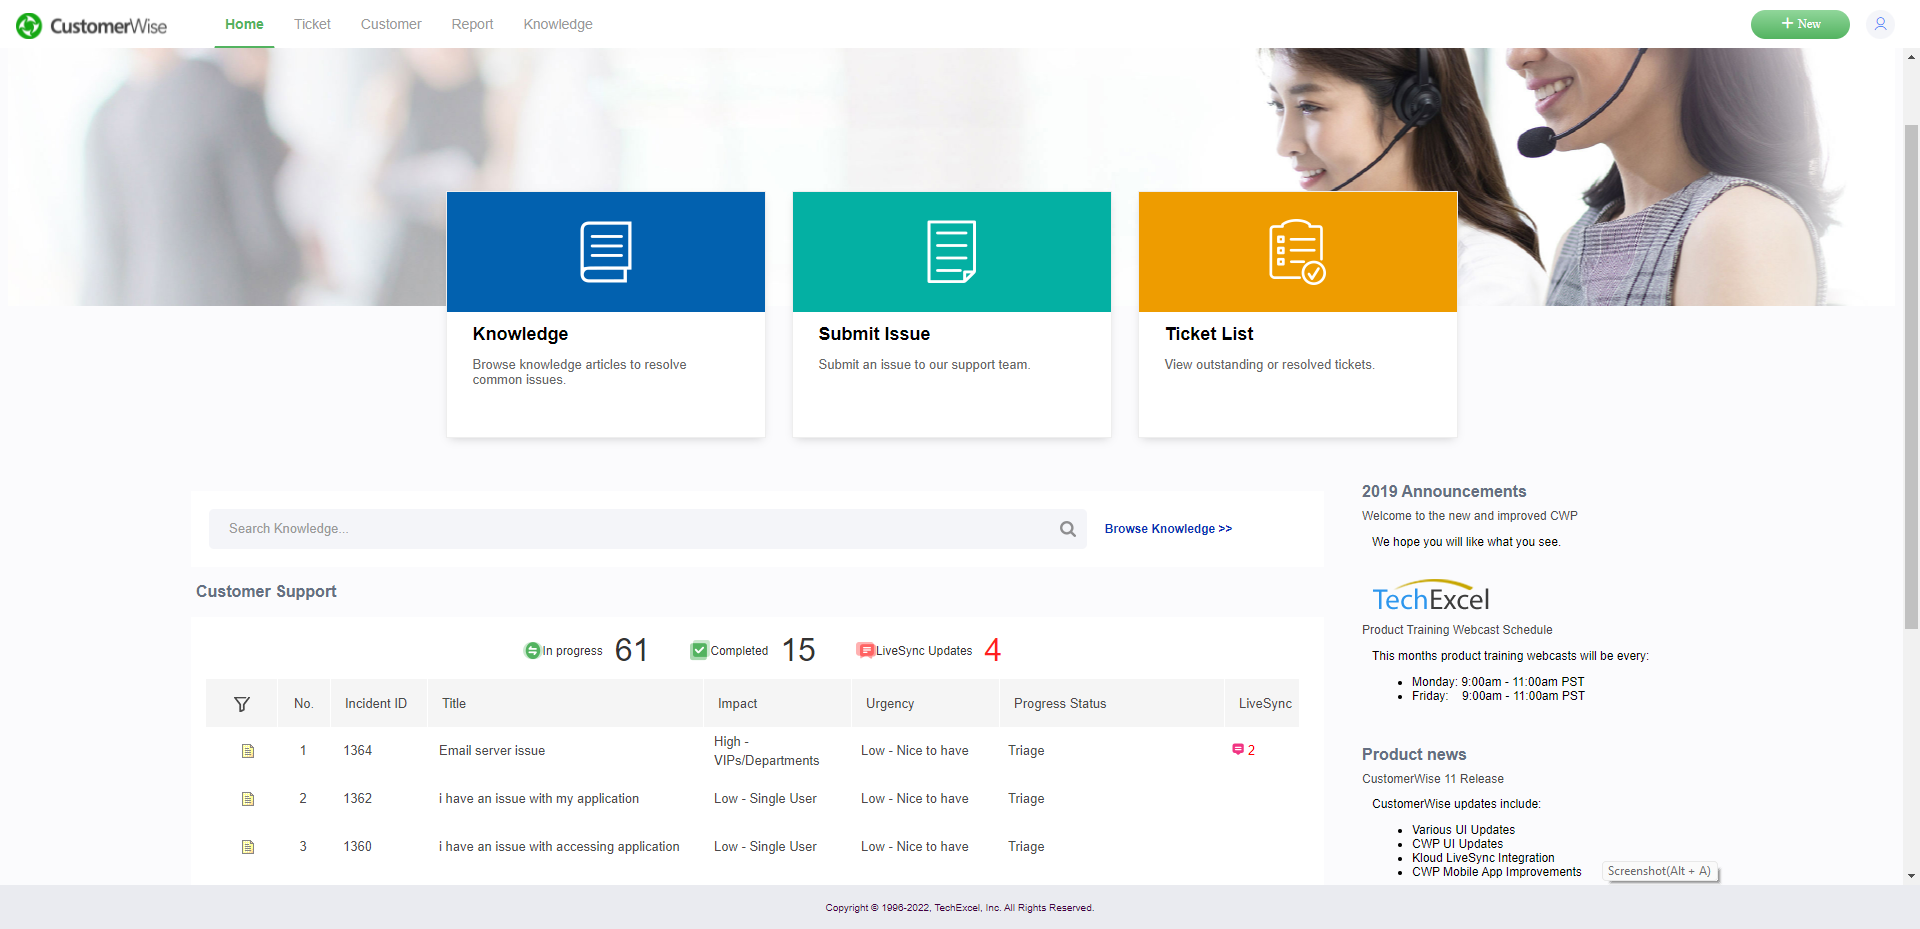Open the Urgency column header
Screen dimensions: 1920x929
[889, 703]
